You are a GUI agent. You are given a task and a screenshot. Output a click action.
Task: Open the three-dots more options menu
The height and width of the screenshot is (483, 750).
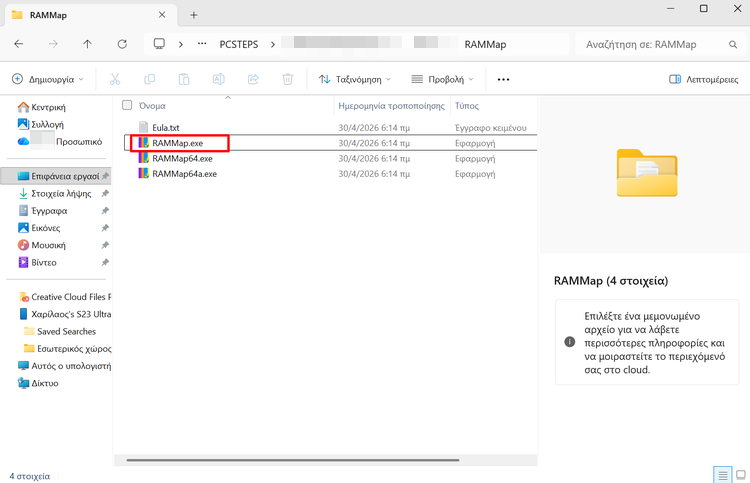pyautogui.click(x=503, y=79)
